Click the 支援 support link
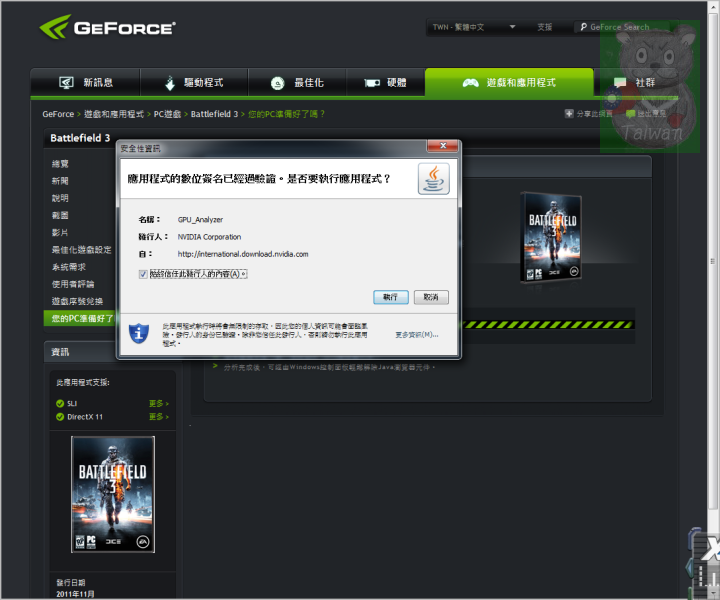Viewport: 720px width, 600px height. pyautogui.click(x=545, y=27)
